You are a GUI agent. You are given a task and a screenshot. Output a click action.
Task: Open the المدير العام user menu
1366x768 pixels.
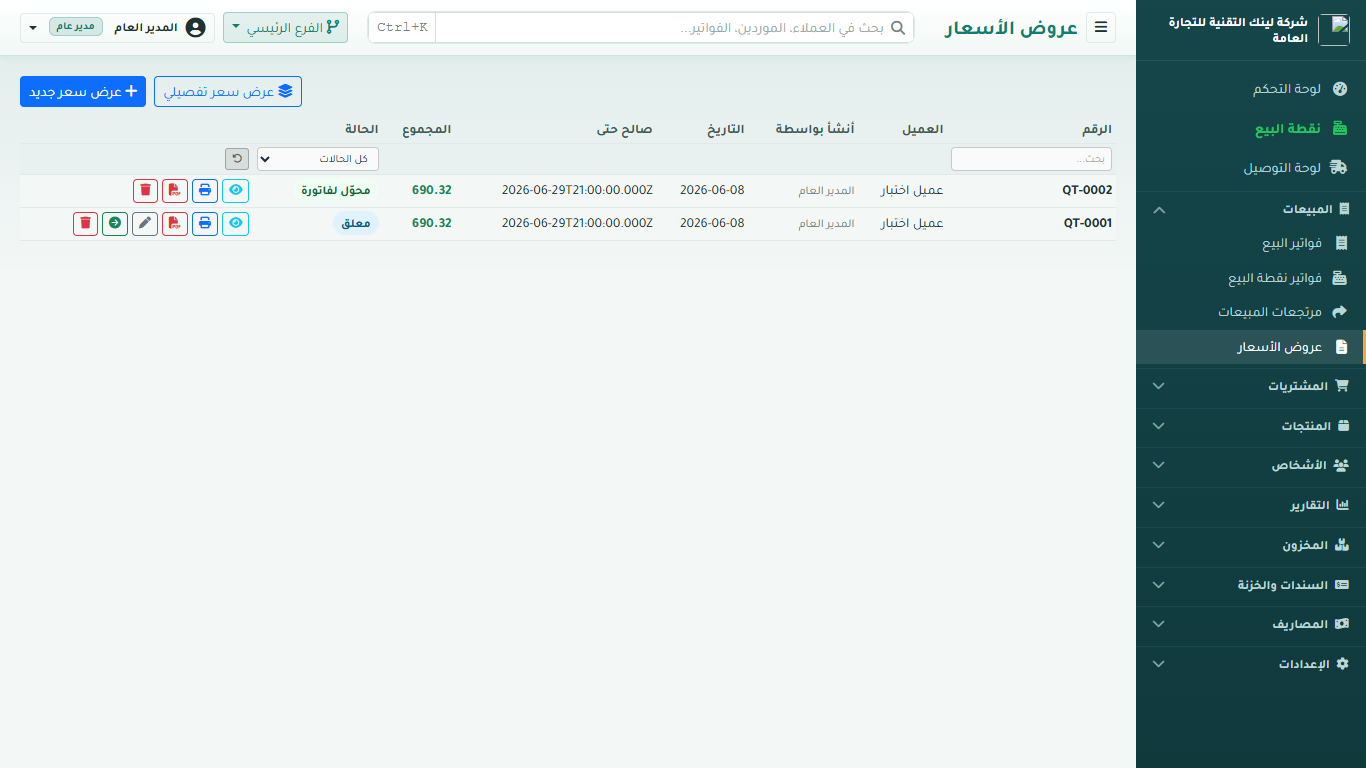118,28
